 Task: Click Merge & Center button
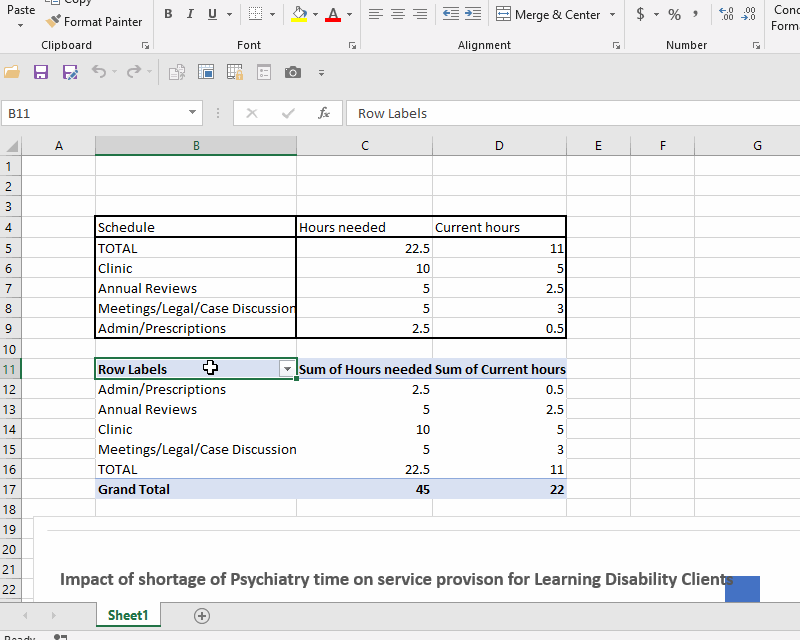click(x=548, y=14)
